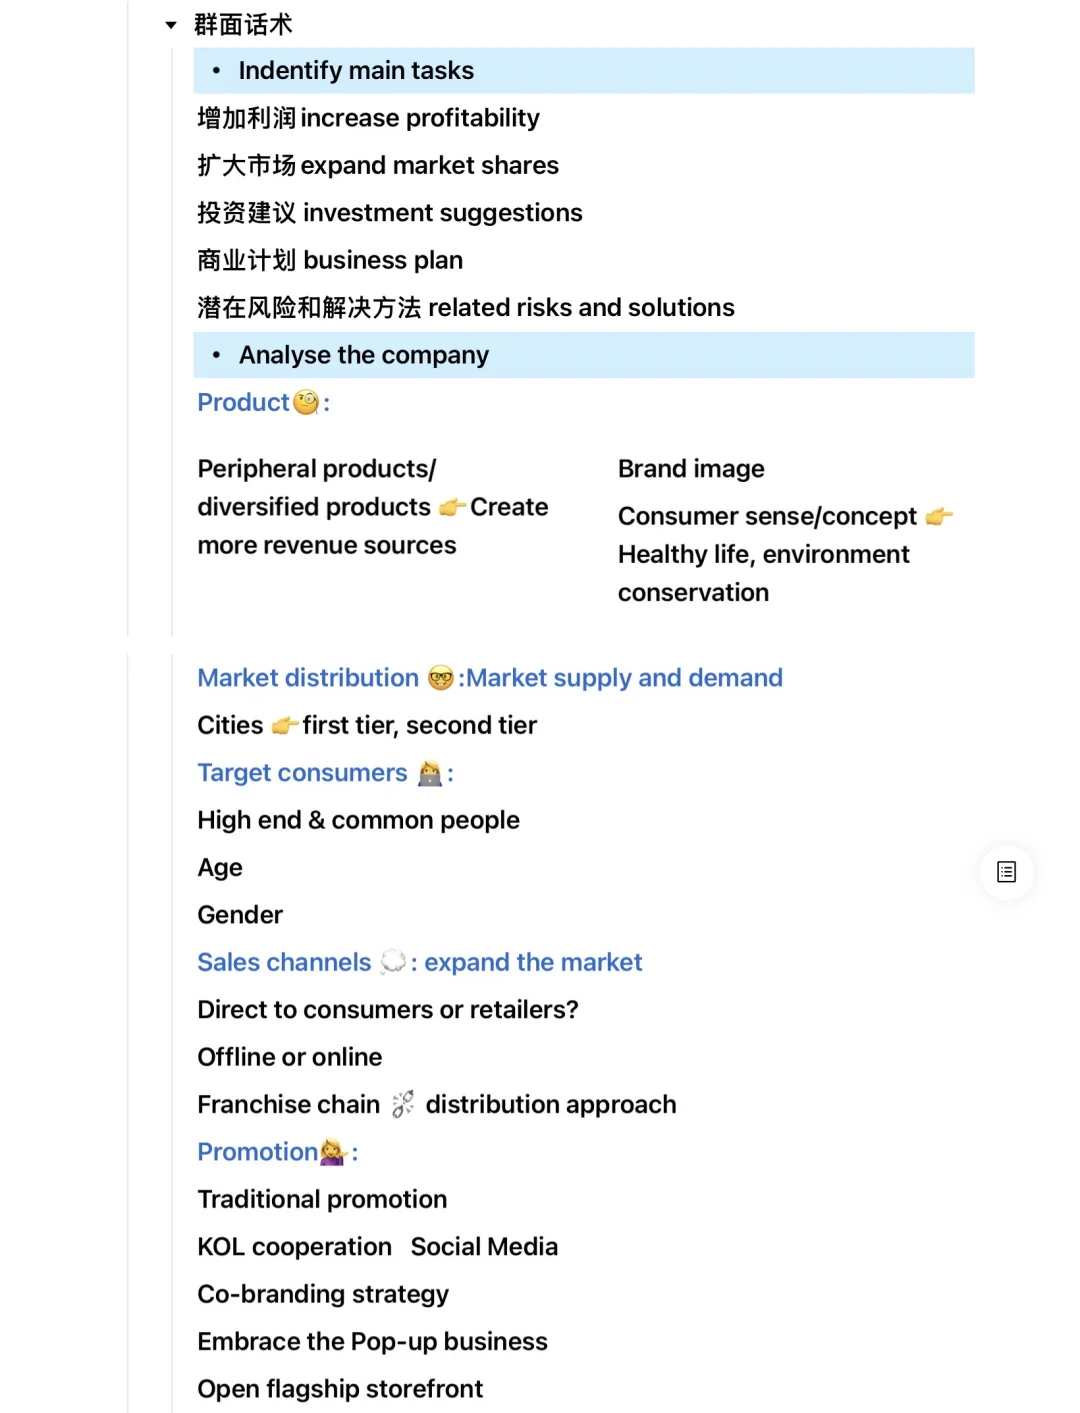Open the outline list floating button
The height and width of the screenshot is (1413, 1080).
[x=1006, y=872]
